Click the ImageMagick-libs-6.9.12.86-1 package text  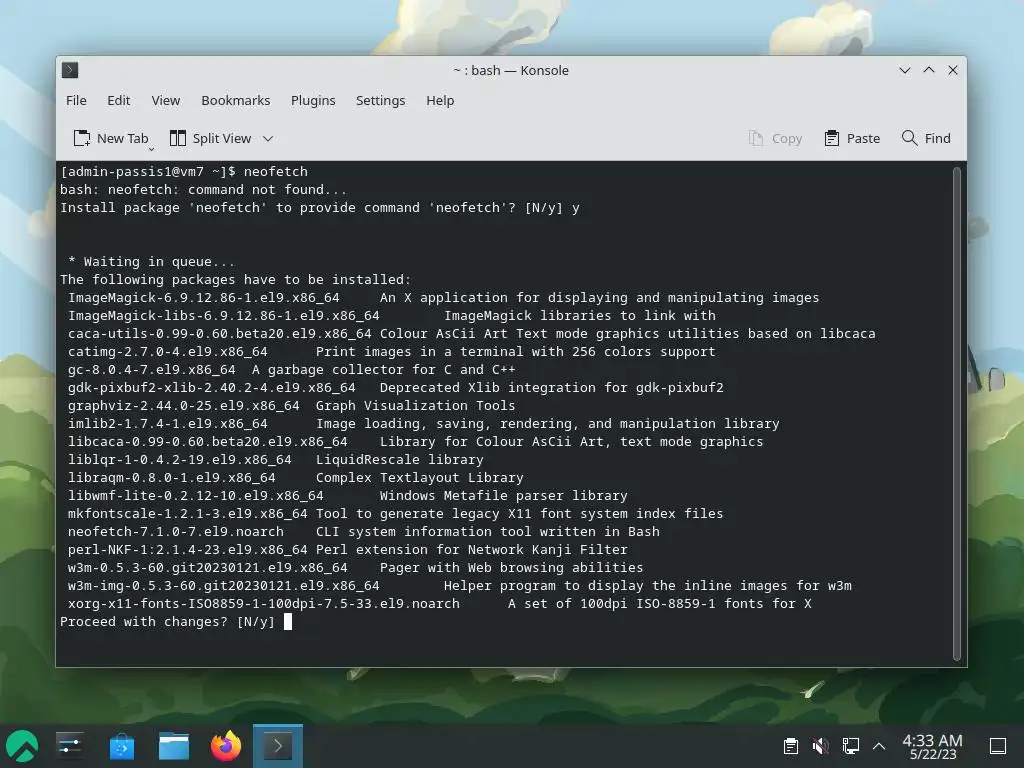[x=223, y=316]
